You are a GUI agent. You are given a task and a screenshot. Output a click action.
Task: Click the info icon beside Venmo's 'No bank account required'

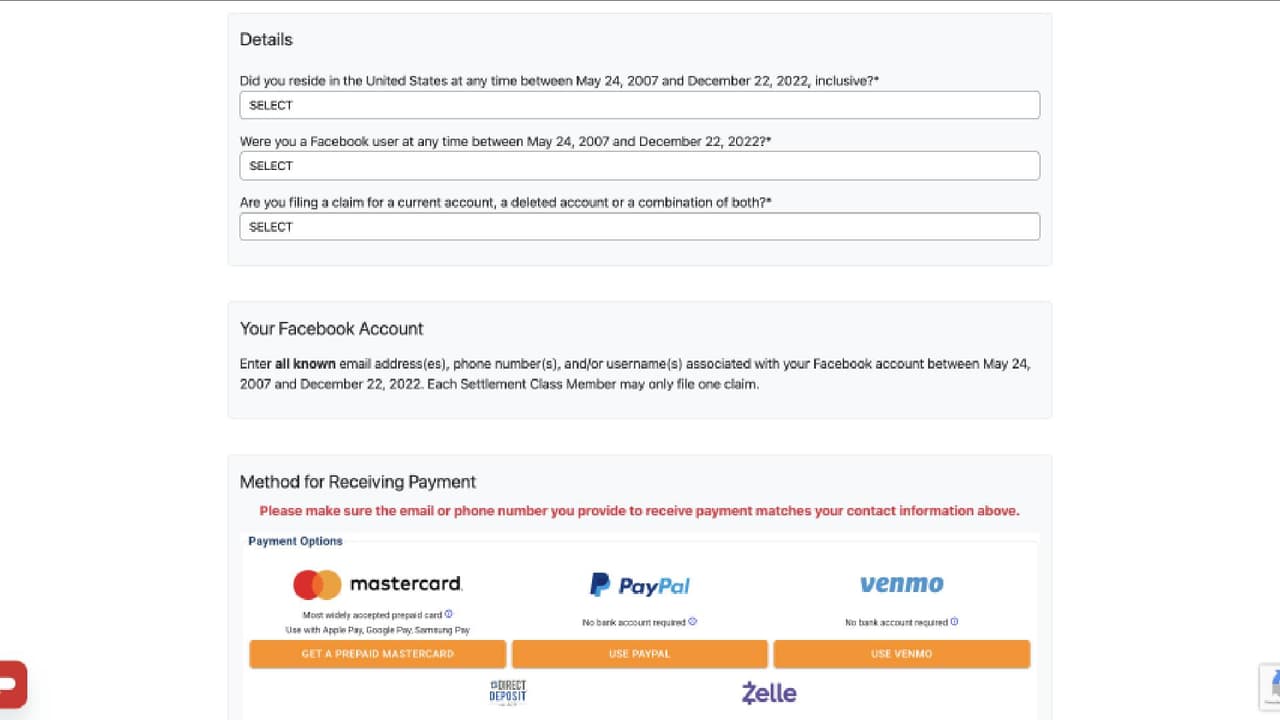(x=954, y=621)
